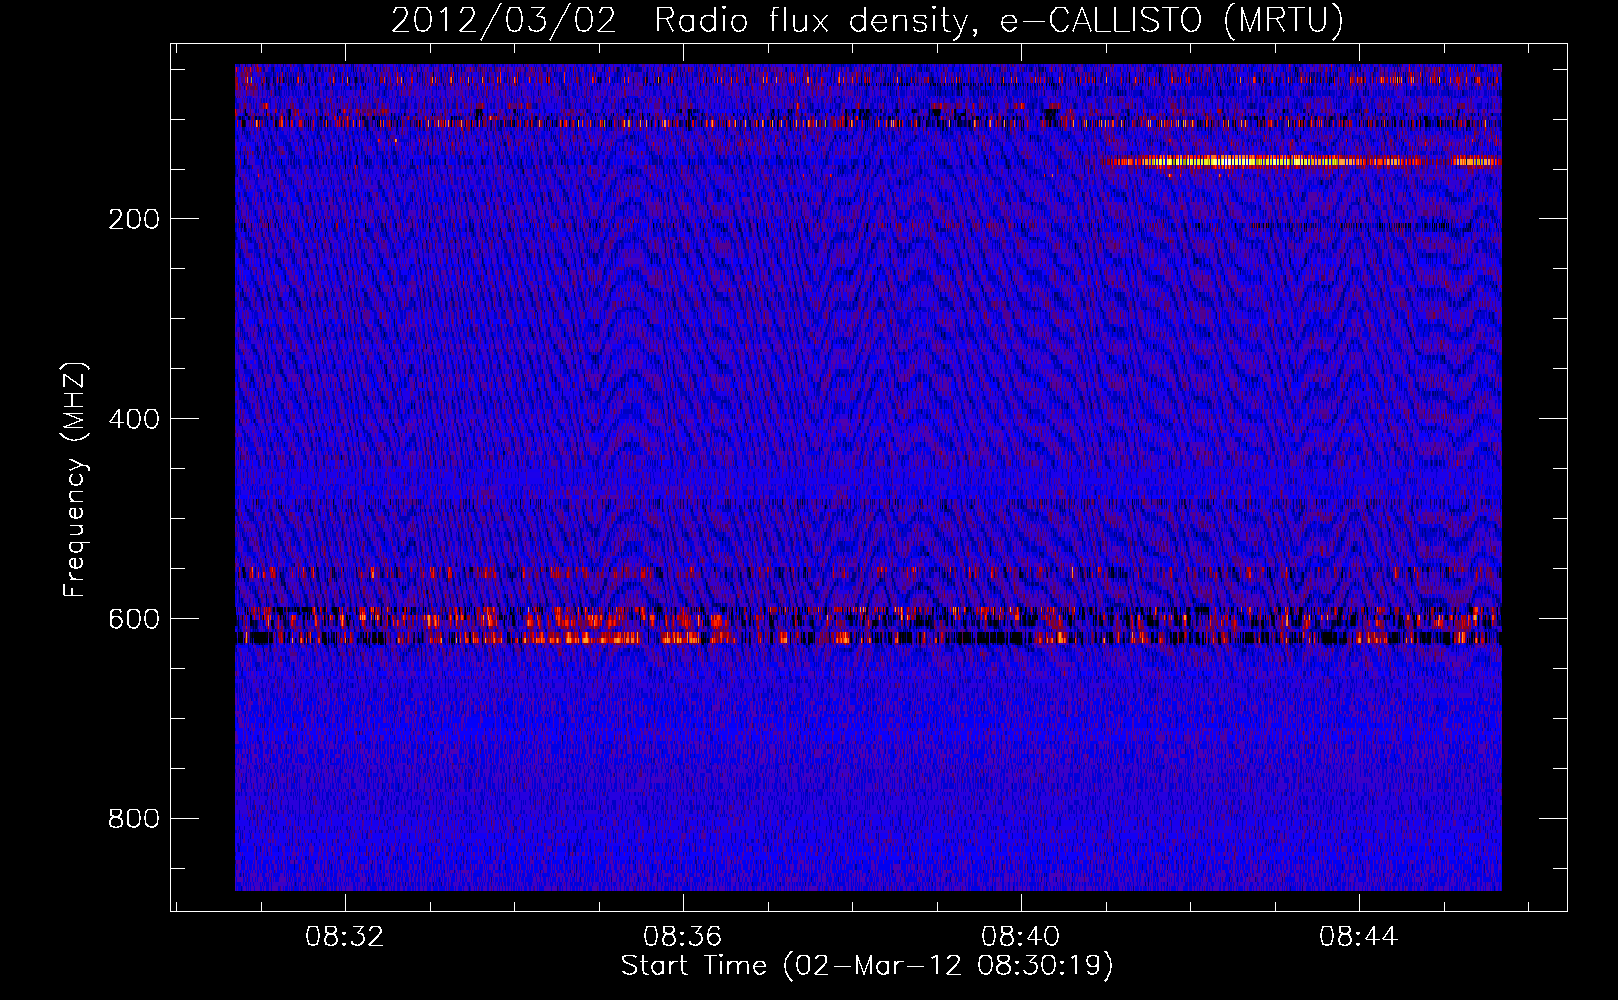Click the 08:36 time tick label
Viewport: 1618px width, 1000px height.
coord(683,937)
